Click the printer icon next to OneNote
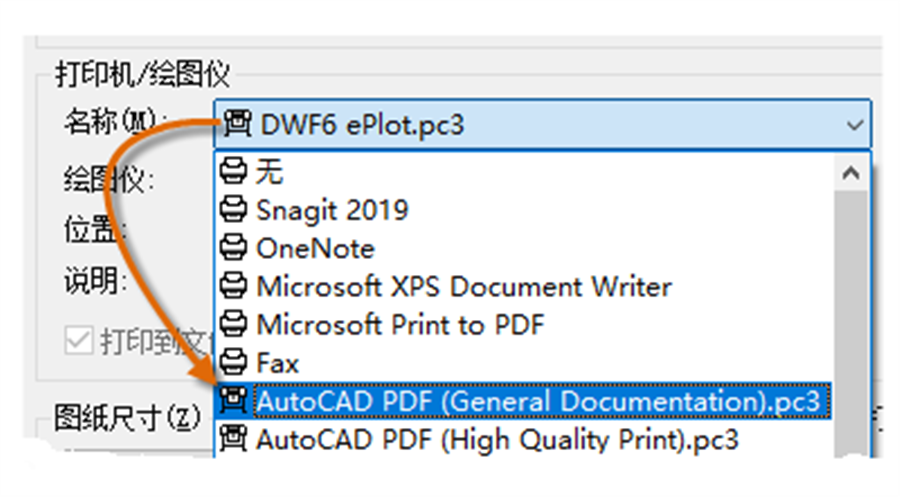The image size is (900, 497). pyautogui.click(x=234, y=248)
